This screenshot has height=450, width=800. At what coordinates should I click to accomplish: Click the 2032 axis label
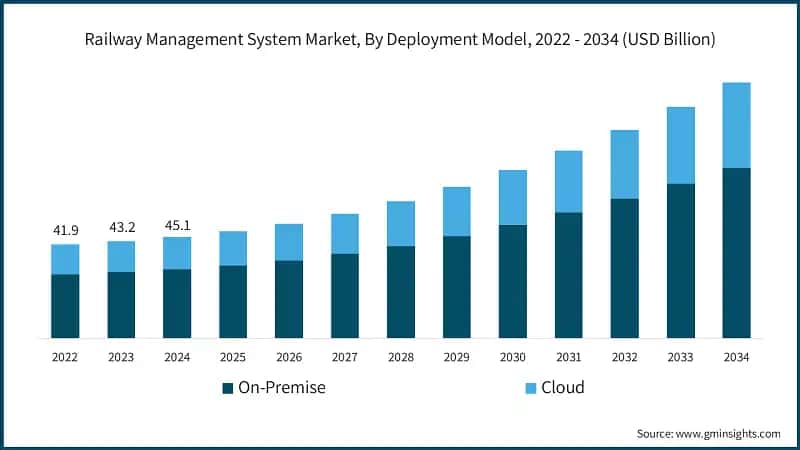(624, 357)
